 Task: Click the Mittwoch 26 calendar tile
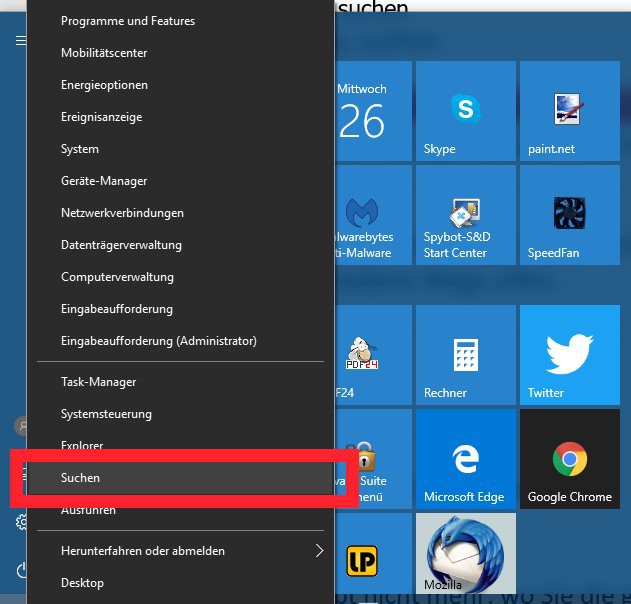tap(363, 111)
